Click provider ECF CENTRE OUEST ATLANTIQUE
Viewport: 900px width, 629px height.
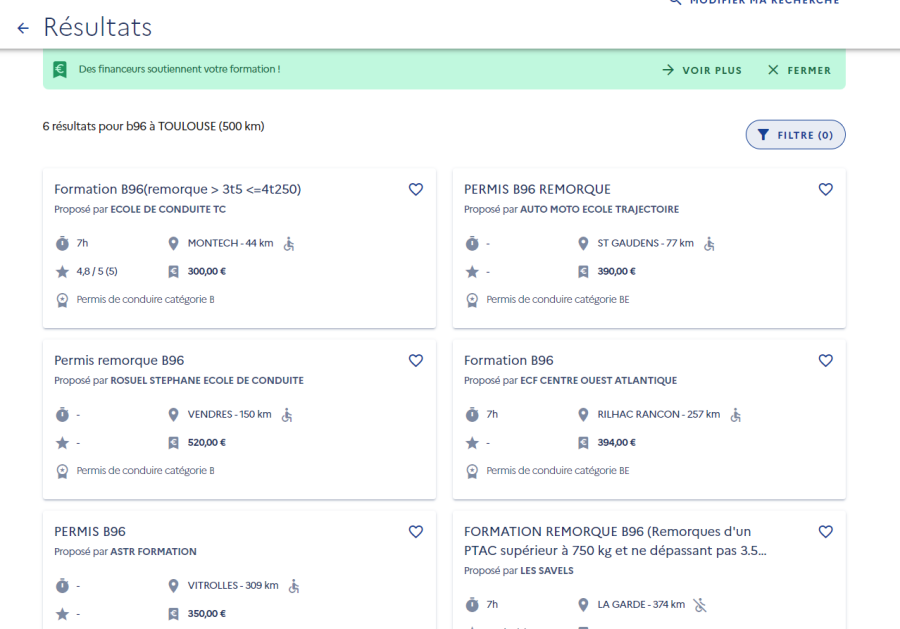tap(599, 380)
